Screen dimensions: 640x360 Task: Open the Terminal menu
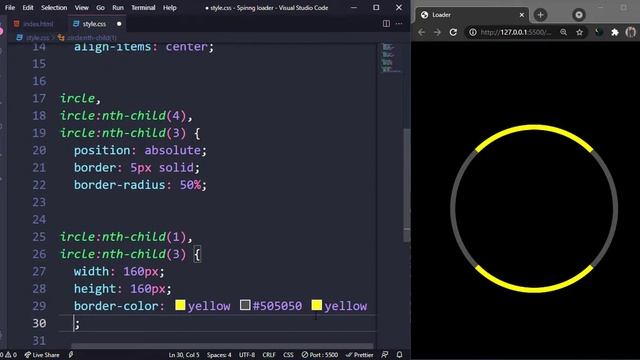click(x=143, y=7)
